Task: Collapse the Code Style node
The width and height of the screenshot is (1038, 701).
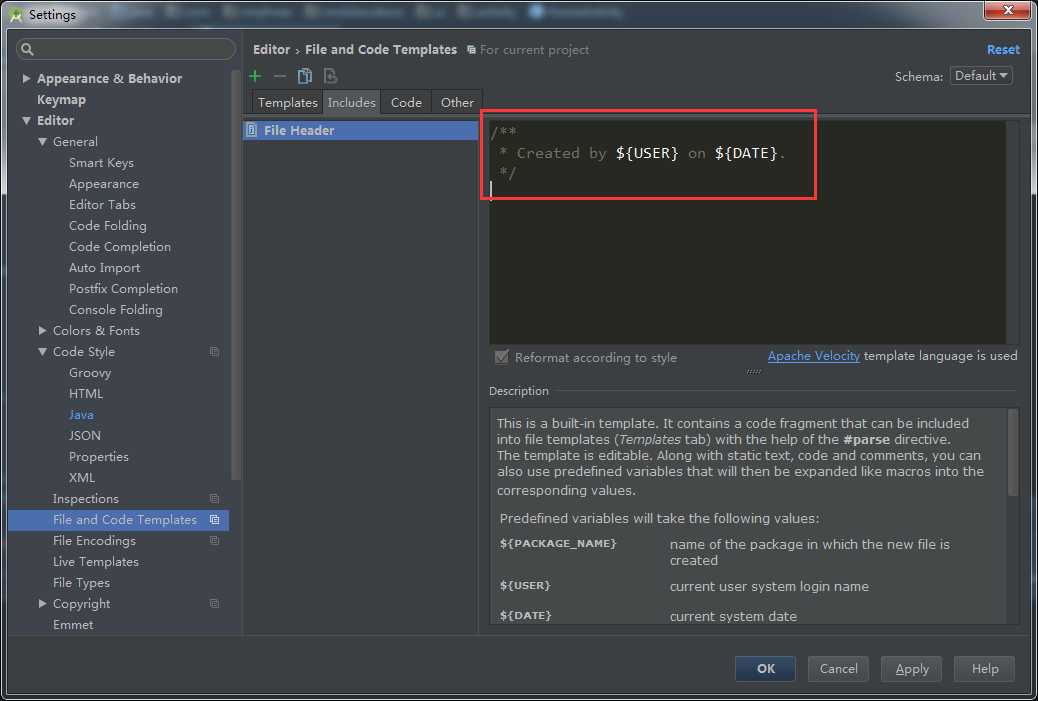Action: click(x=42, y=351)
